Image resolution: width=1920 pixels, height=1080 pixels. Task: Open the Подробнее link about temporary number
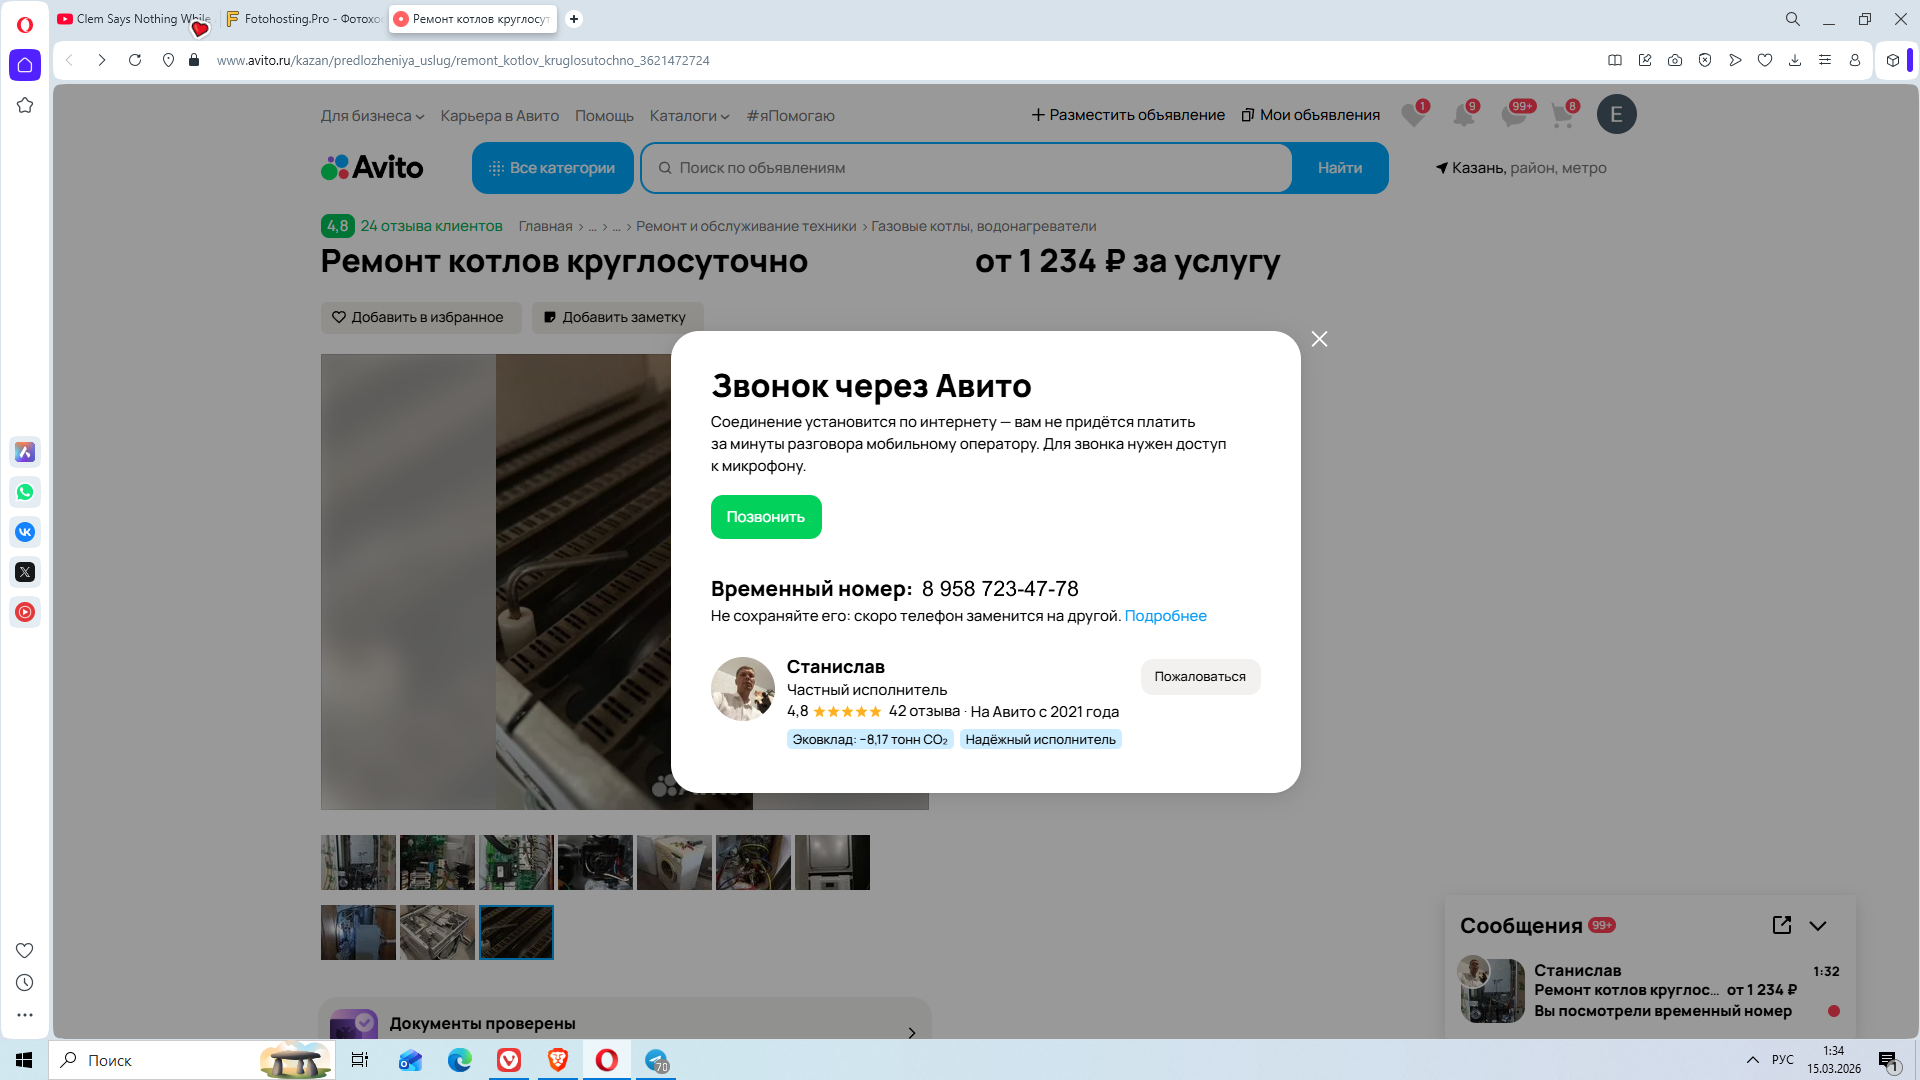[x=1165, y=616]
